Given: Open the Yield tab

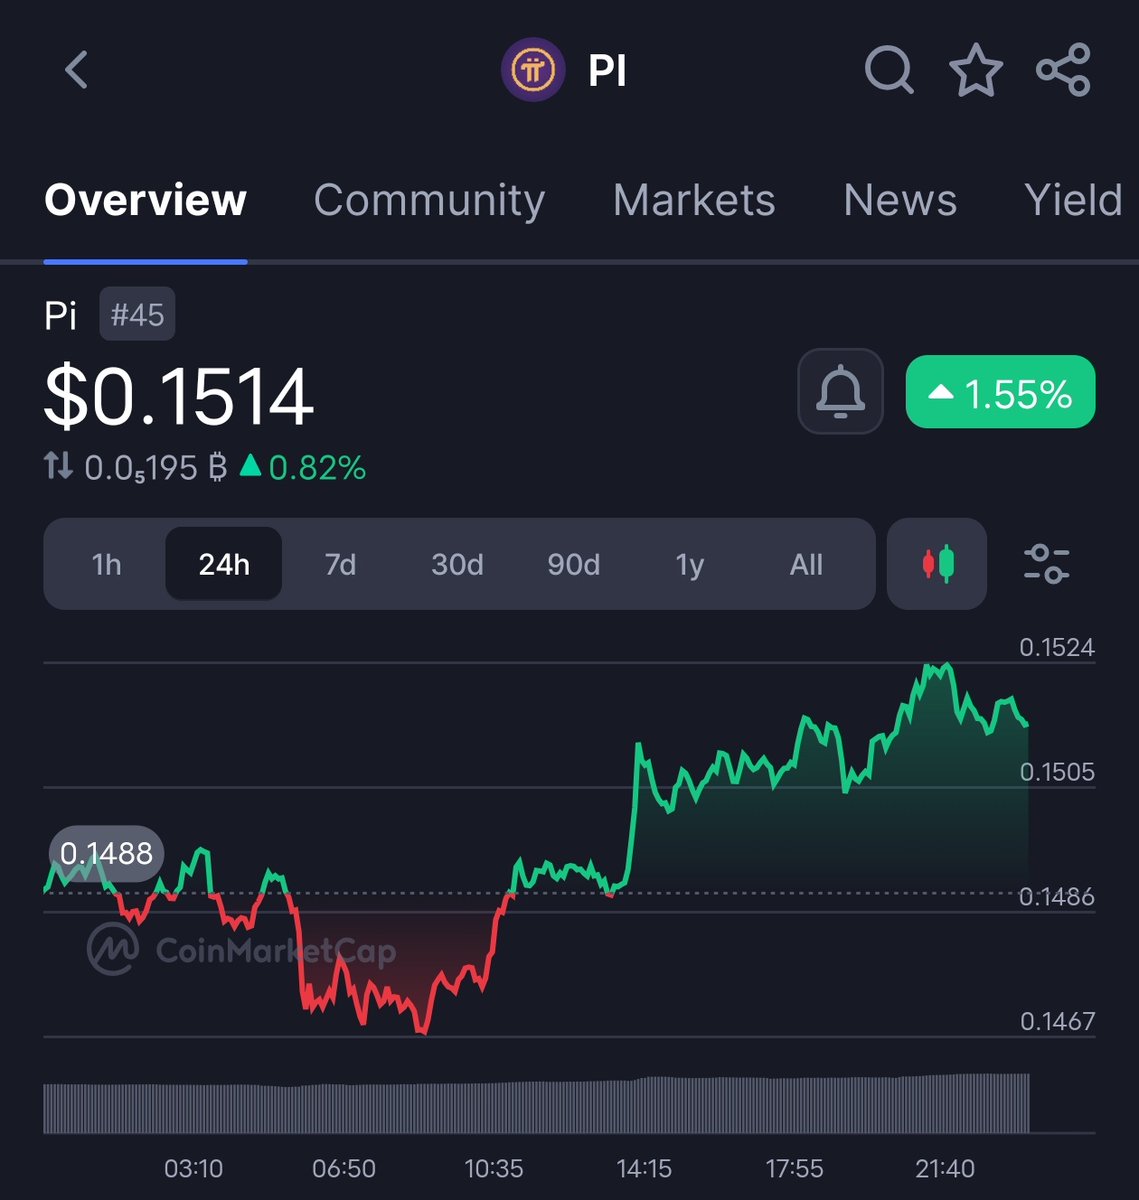Looking at the screenshot, I should pyautogui.click(x=1074, y=200).
